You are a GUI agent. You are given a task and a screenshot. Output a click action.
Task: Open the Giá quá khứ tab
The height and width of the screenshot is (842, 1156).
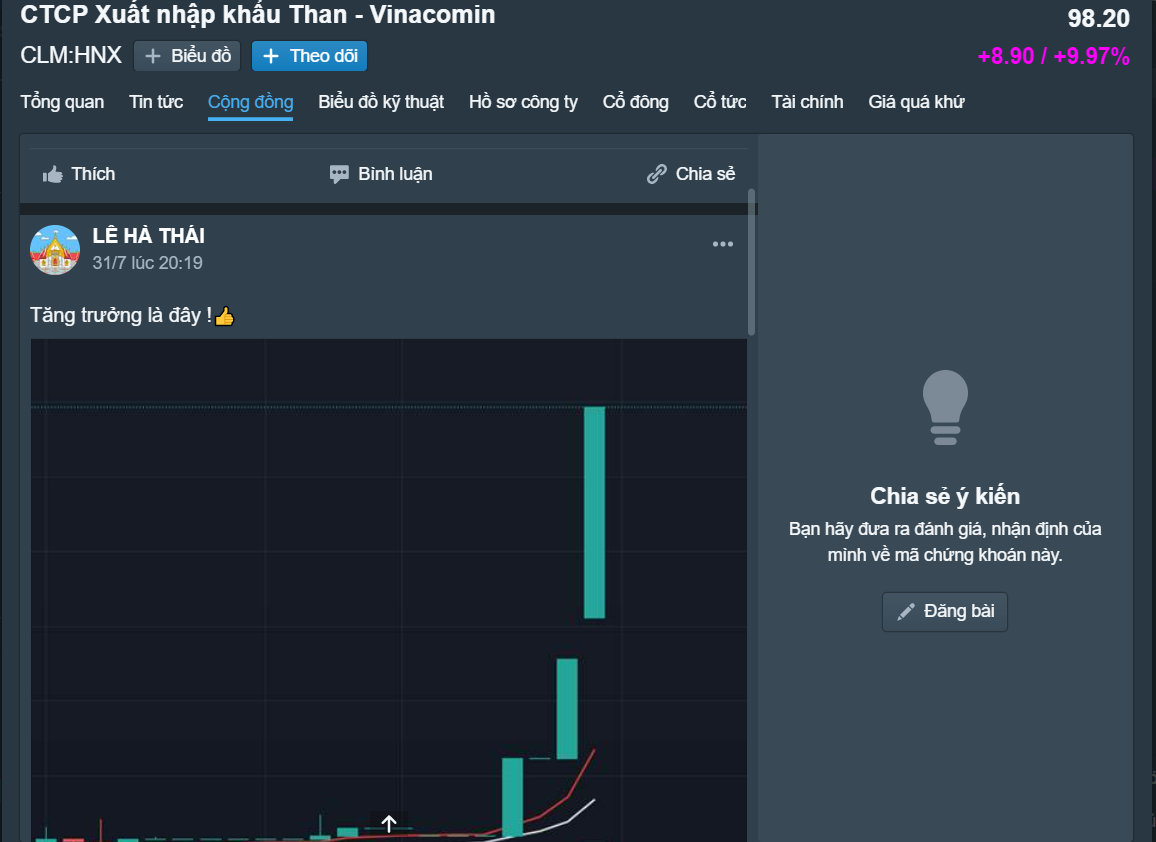(x=916, y=102)
